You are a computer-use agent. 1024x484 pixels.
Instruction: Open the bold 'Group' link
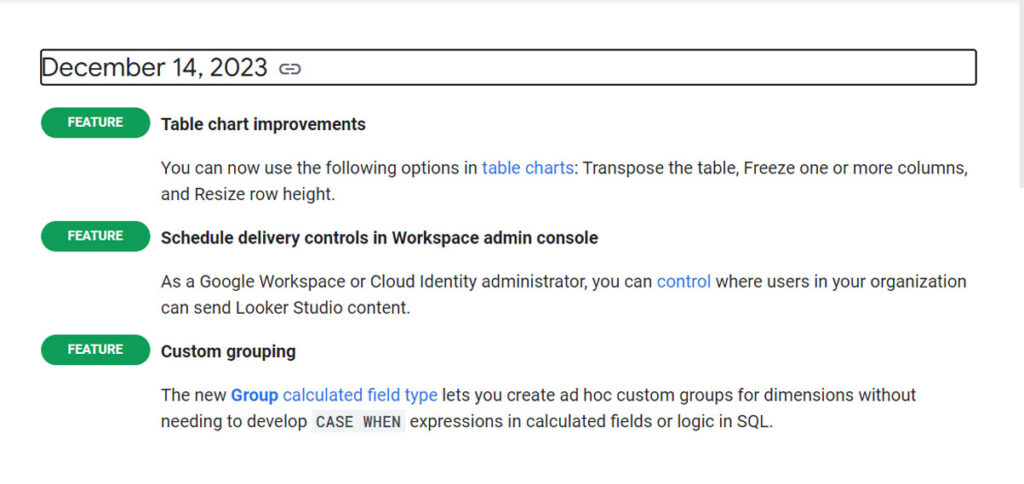(x=255, y=395)
